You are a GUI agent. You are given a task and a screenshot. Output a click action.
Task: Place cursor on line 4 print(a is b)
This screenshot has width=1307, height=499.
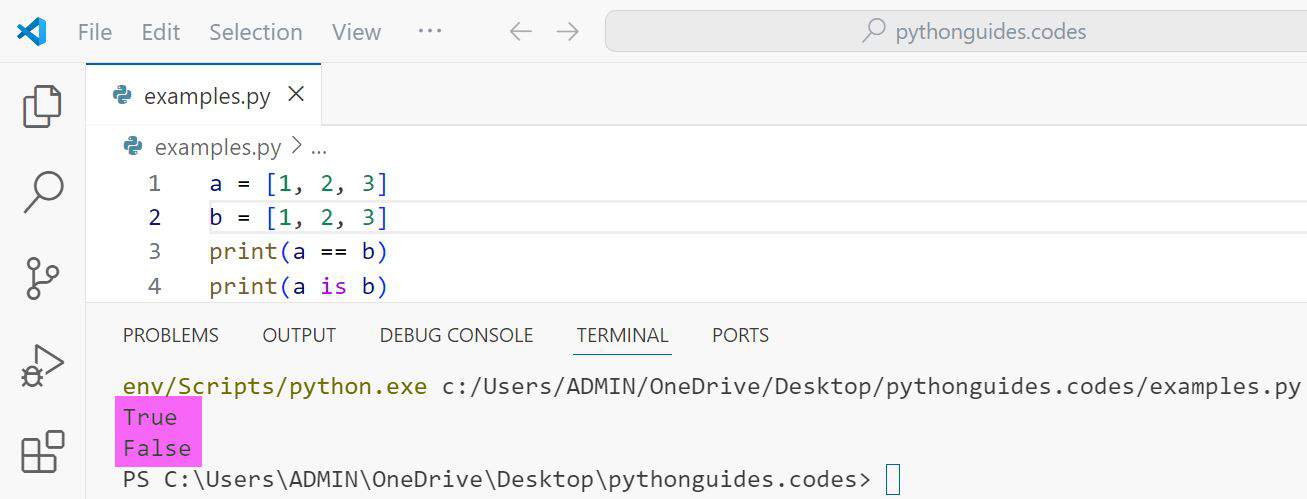point(298,287)
